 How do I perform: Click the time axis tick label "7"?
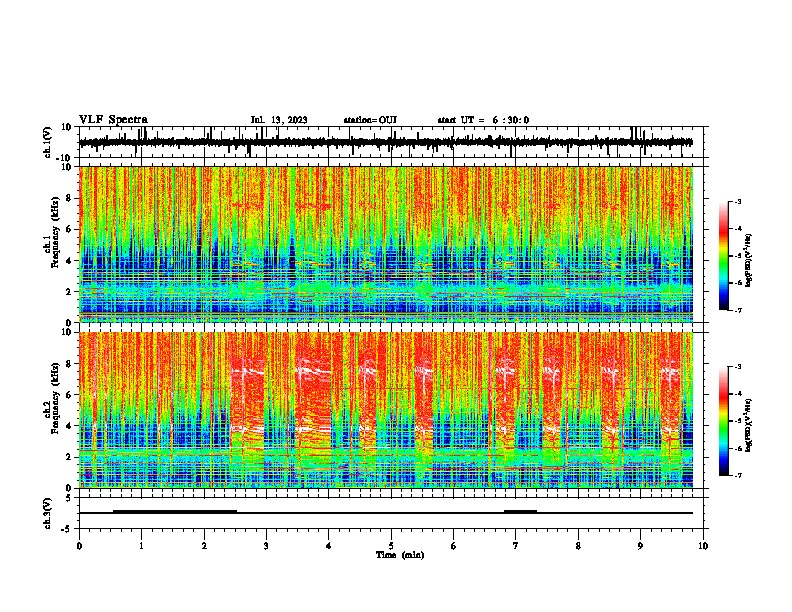(x=516, y=546)
